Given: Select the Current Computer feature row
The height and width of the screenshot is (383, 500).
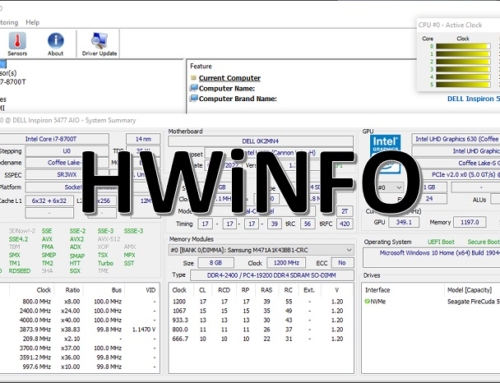Looking at the screenshot, I should click(230, 78).
